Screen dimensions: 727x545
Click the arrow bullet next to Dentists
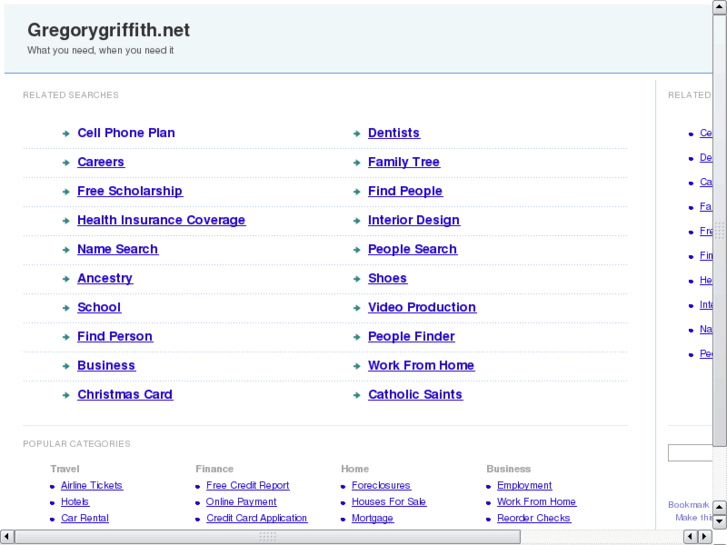(x=357, y=134)
